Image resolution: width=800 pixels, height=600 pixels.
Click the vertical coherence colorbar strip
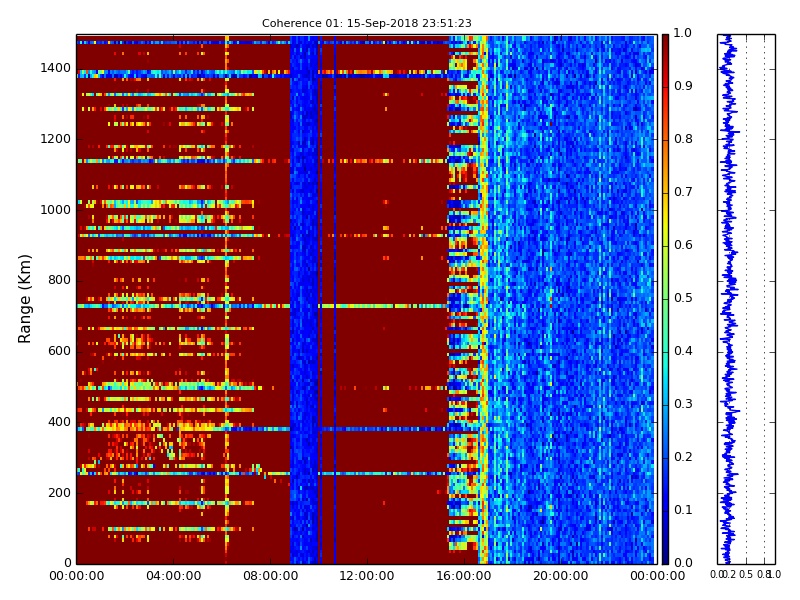coord(665,299)
